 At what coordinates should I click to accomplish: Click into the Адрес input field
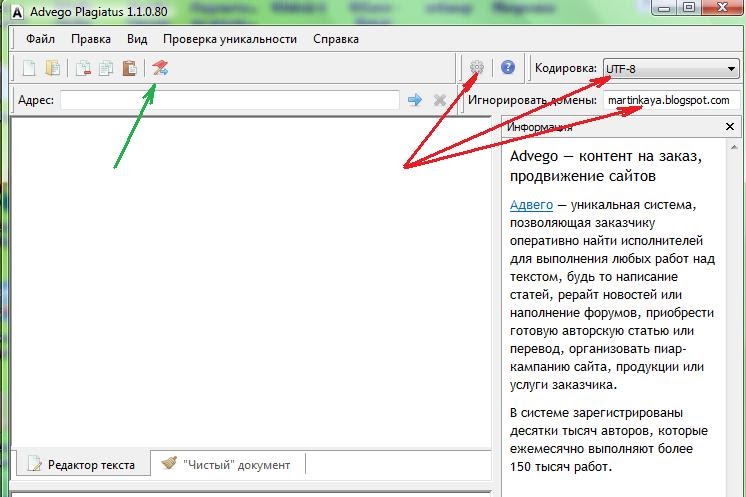point(230,100)
